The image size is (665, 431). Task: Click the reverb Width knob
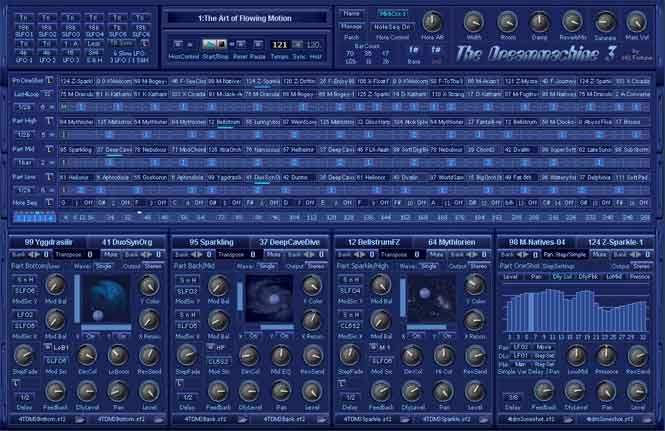(x=474, y=22)
